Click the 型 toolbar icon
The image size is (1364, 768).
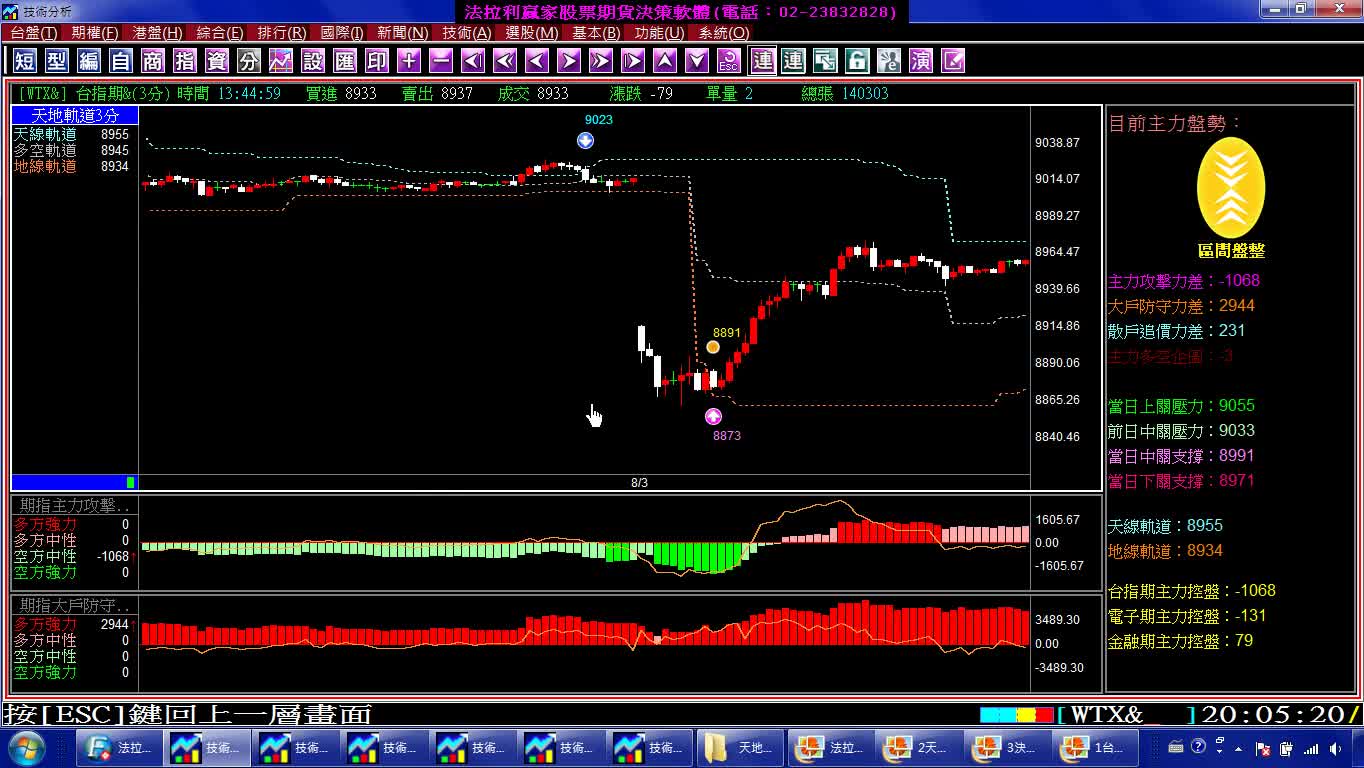(x=57, y=61)
